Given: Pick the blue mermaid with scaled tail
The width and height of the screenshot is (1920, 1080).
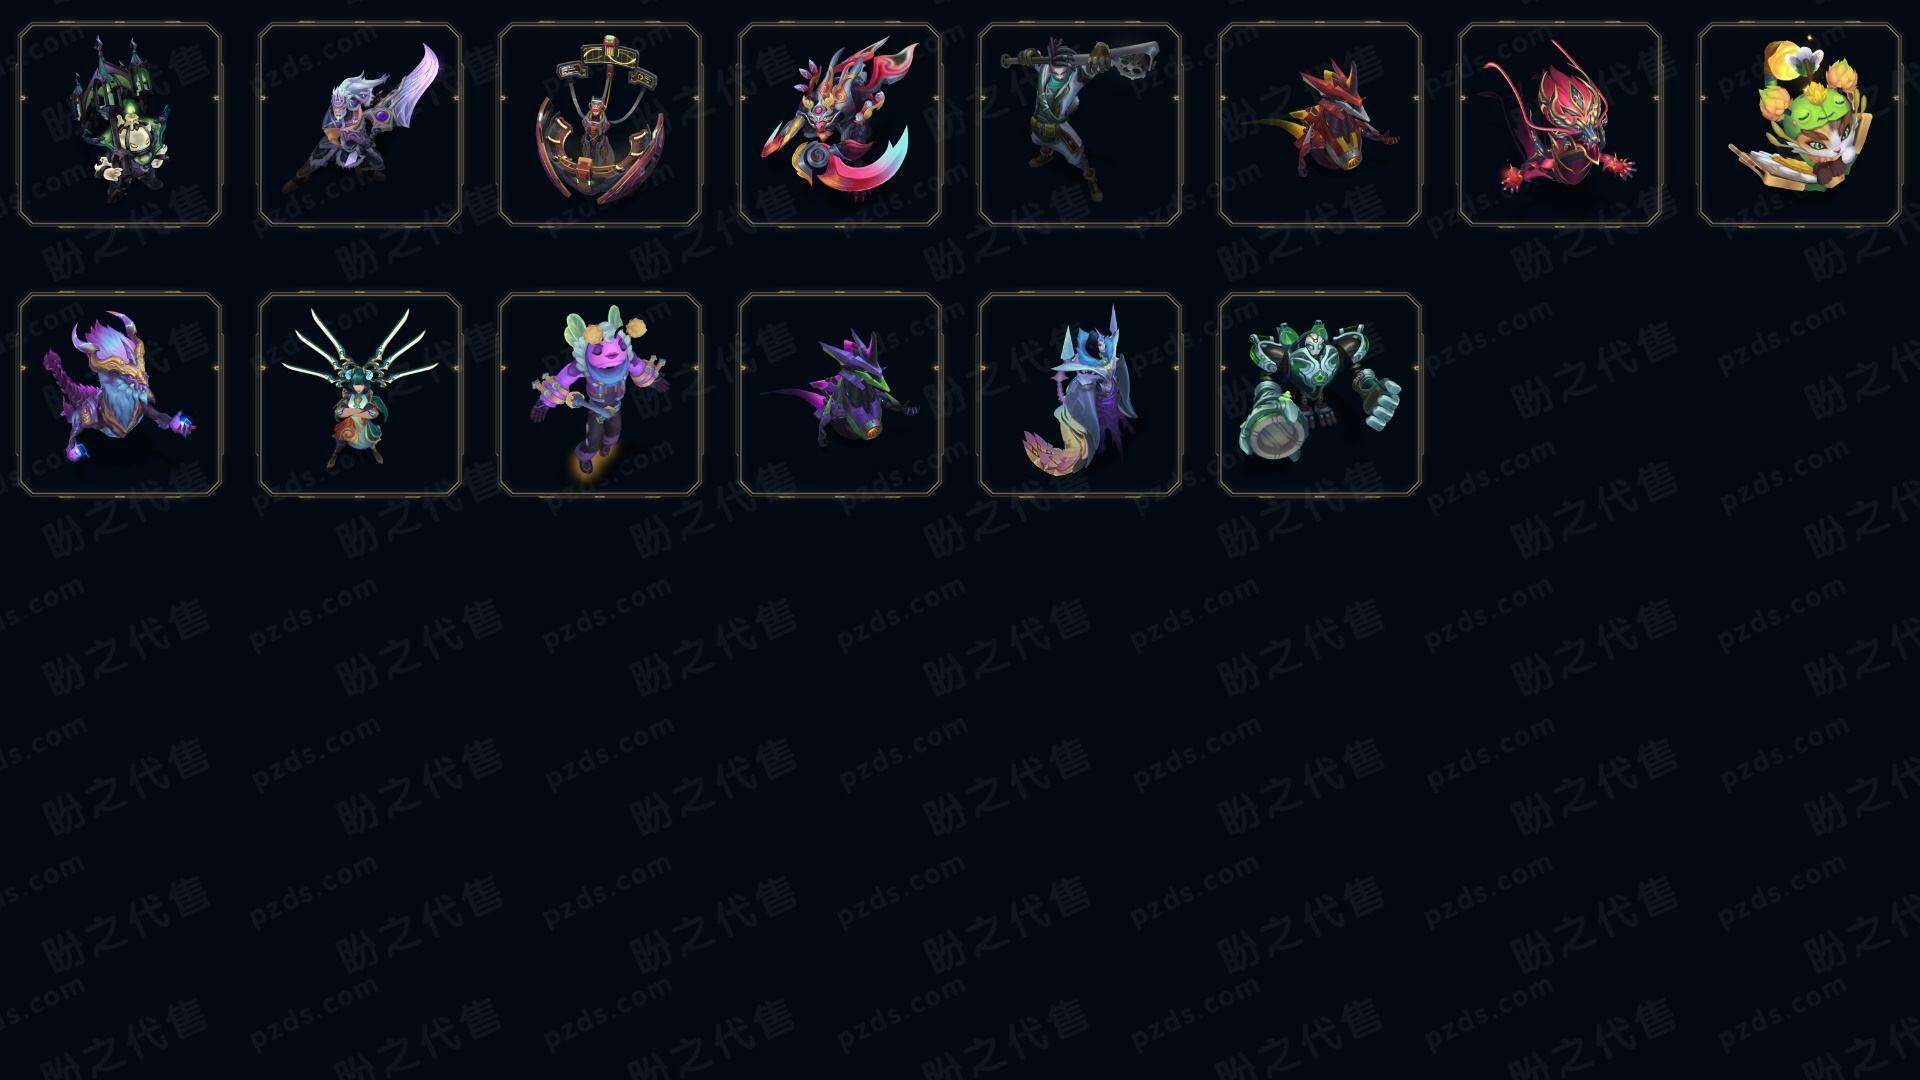Looking at the screenshot, I should pos(1080,394).
